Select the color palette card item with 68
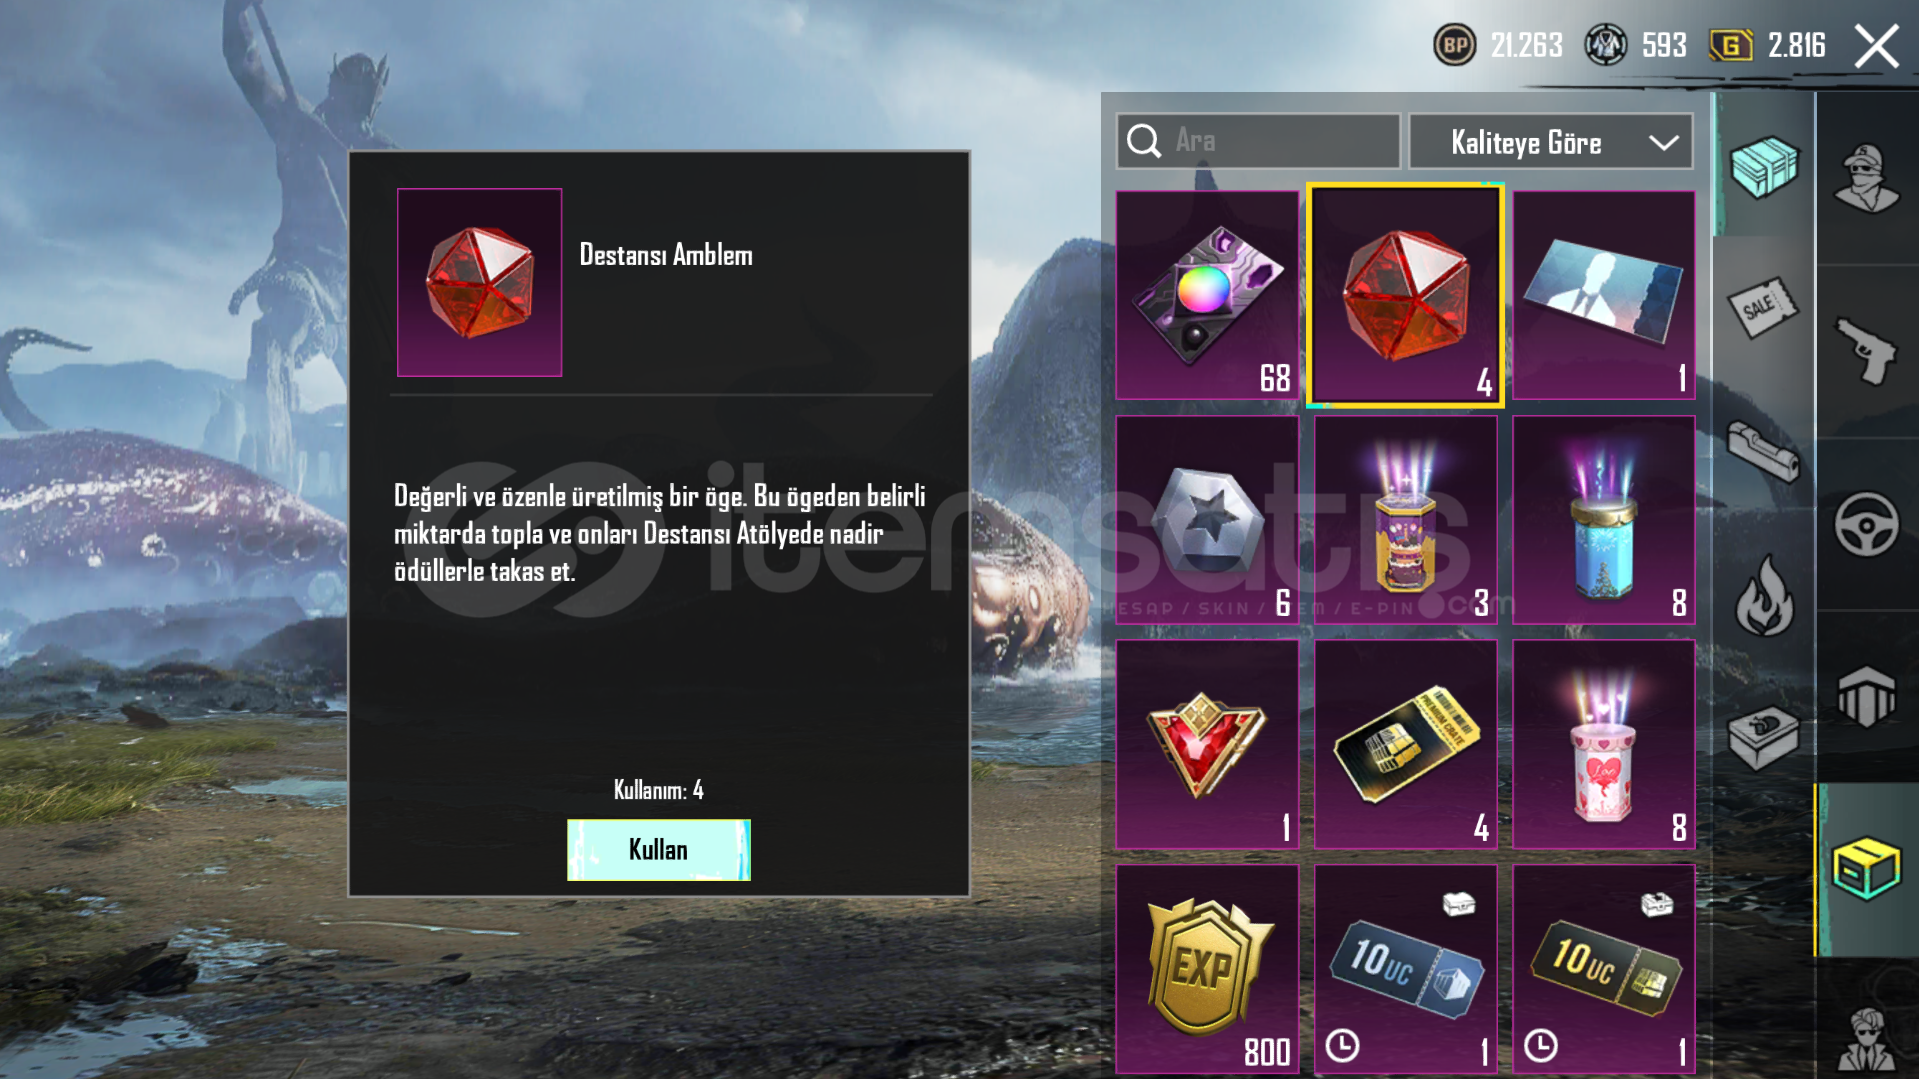 tap(1207, 295)
